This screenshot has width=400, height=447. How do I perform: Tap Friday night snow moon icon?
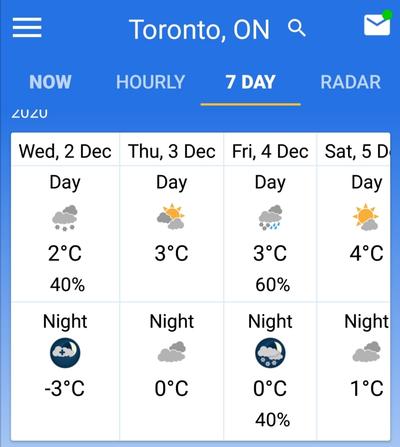pos(270,353)
